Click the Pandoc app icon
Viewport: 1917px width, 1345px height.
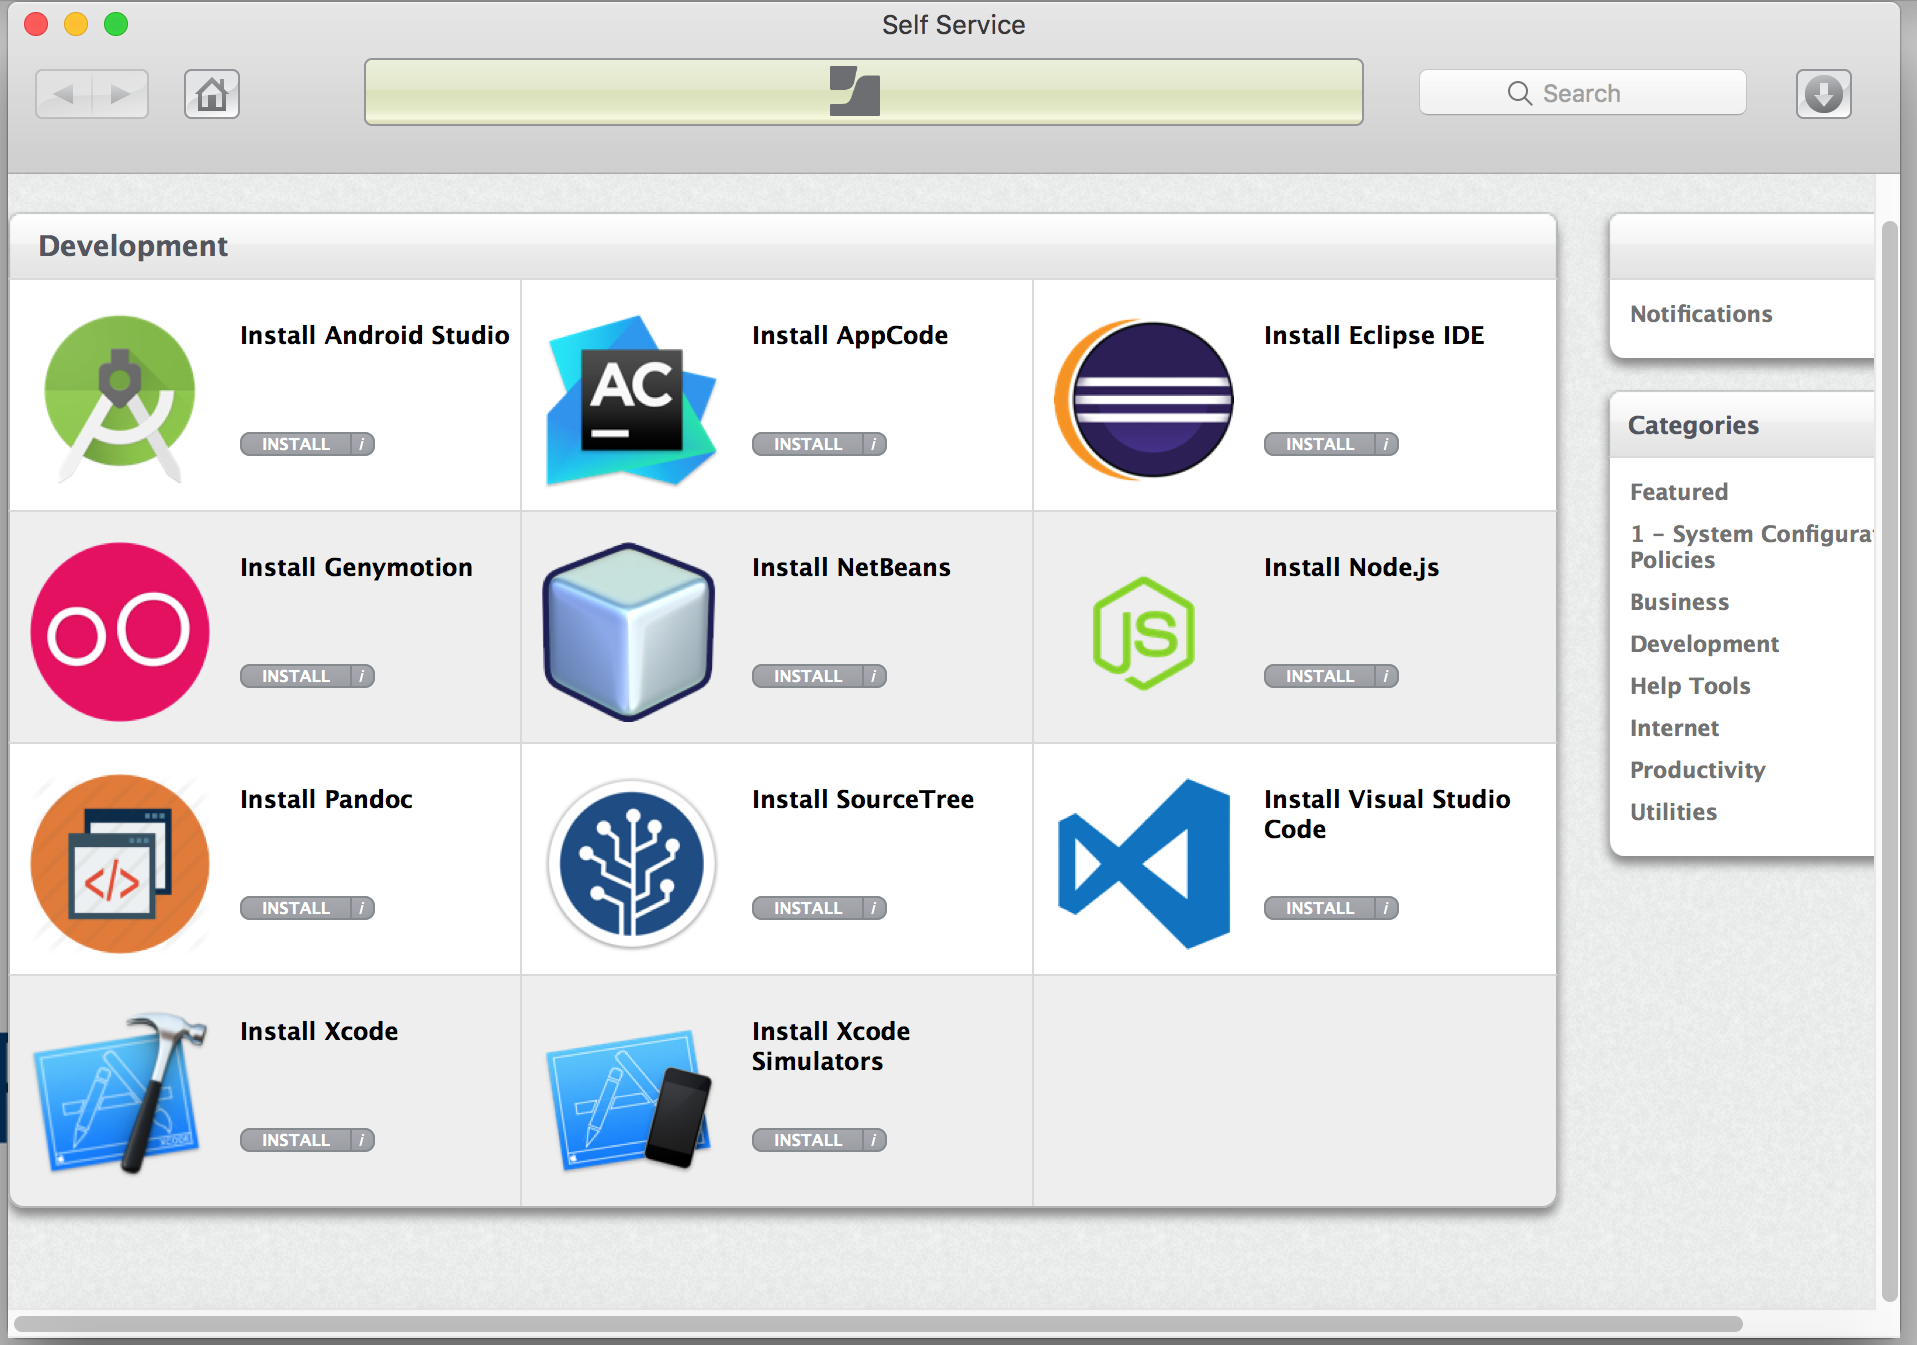pyautogui.click(x=120, y=864)
